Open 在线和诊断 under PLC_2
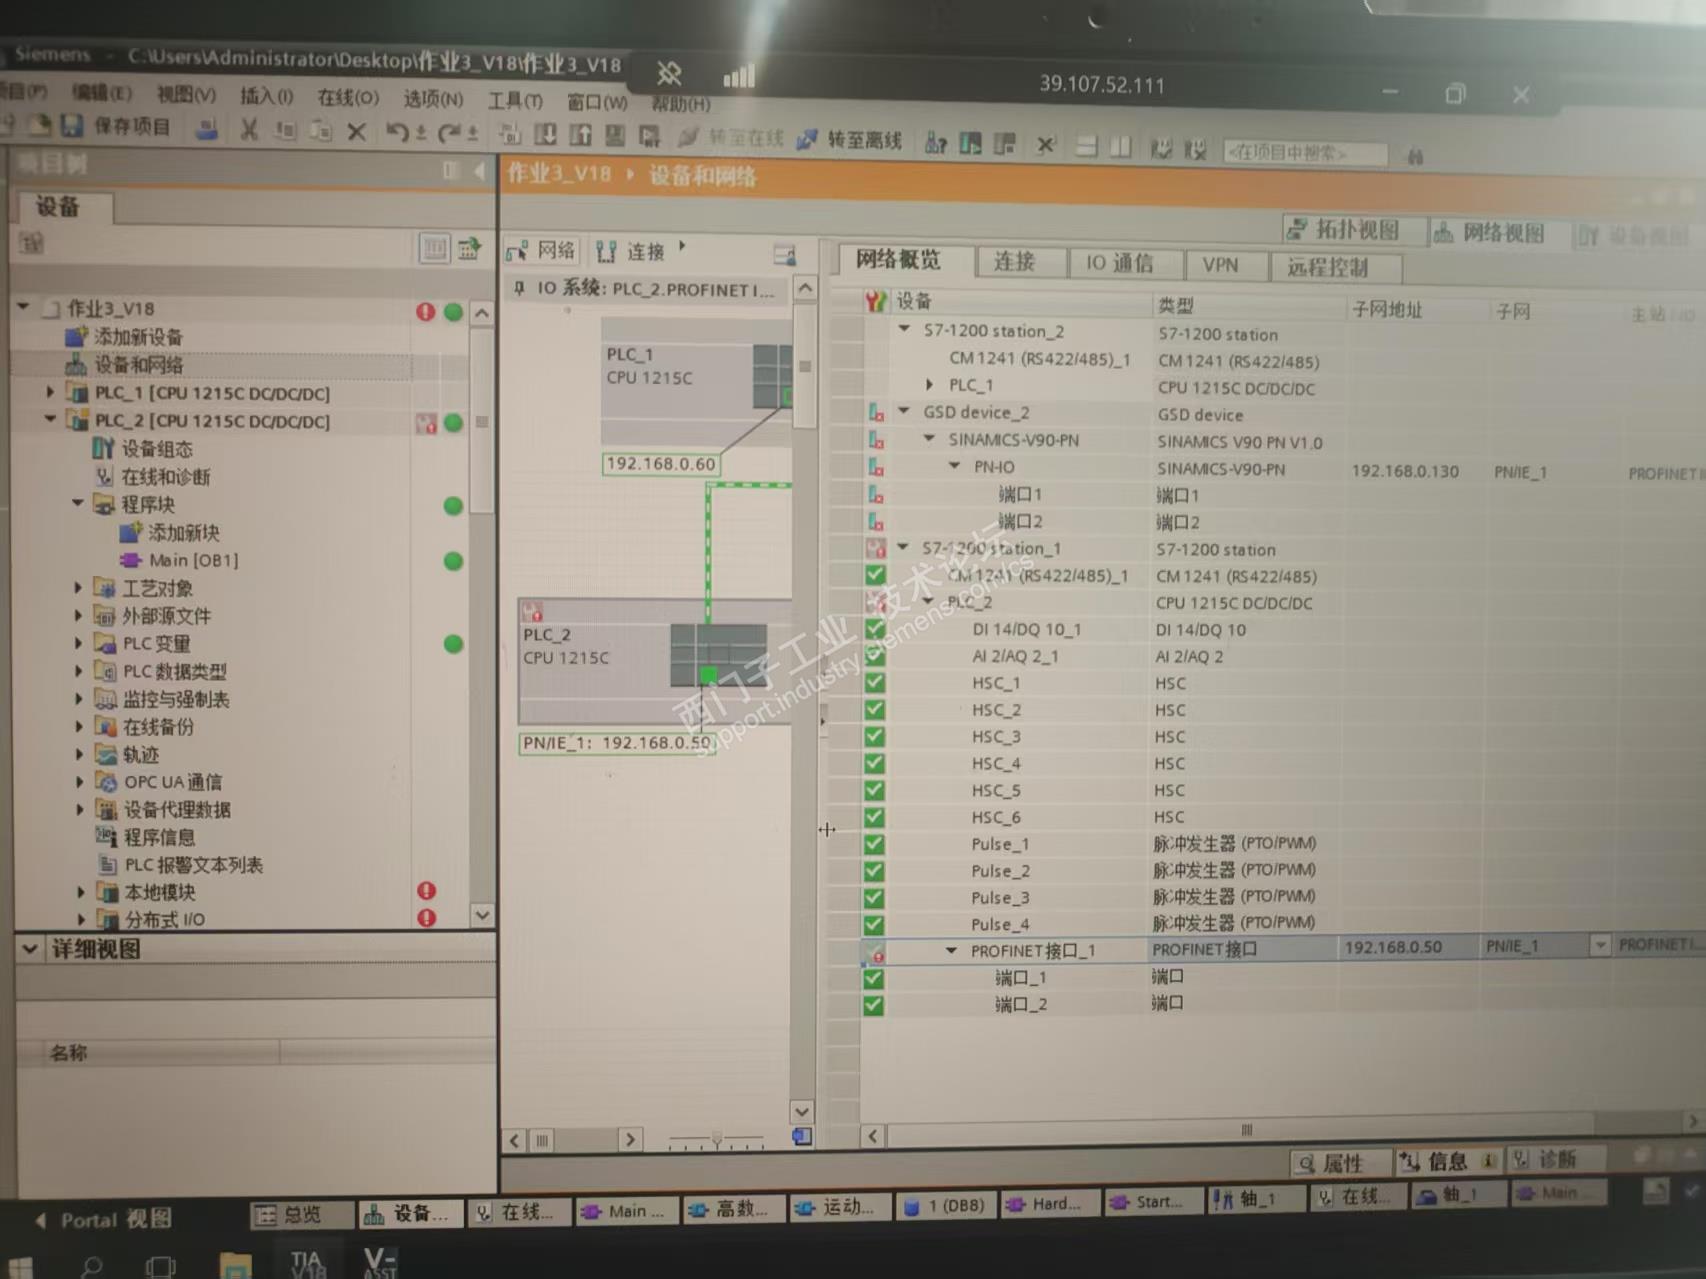This screenshot has height=1279, width=1706. (166, 477)
